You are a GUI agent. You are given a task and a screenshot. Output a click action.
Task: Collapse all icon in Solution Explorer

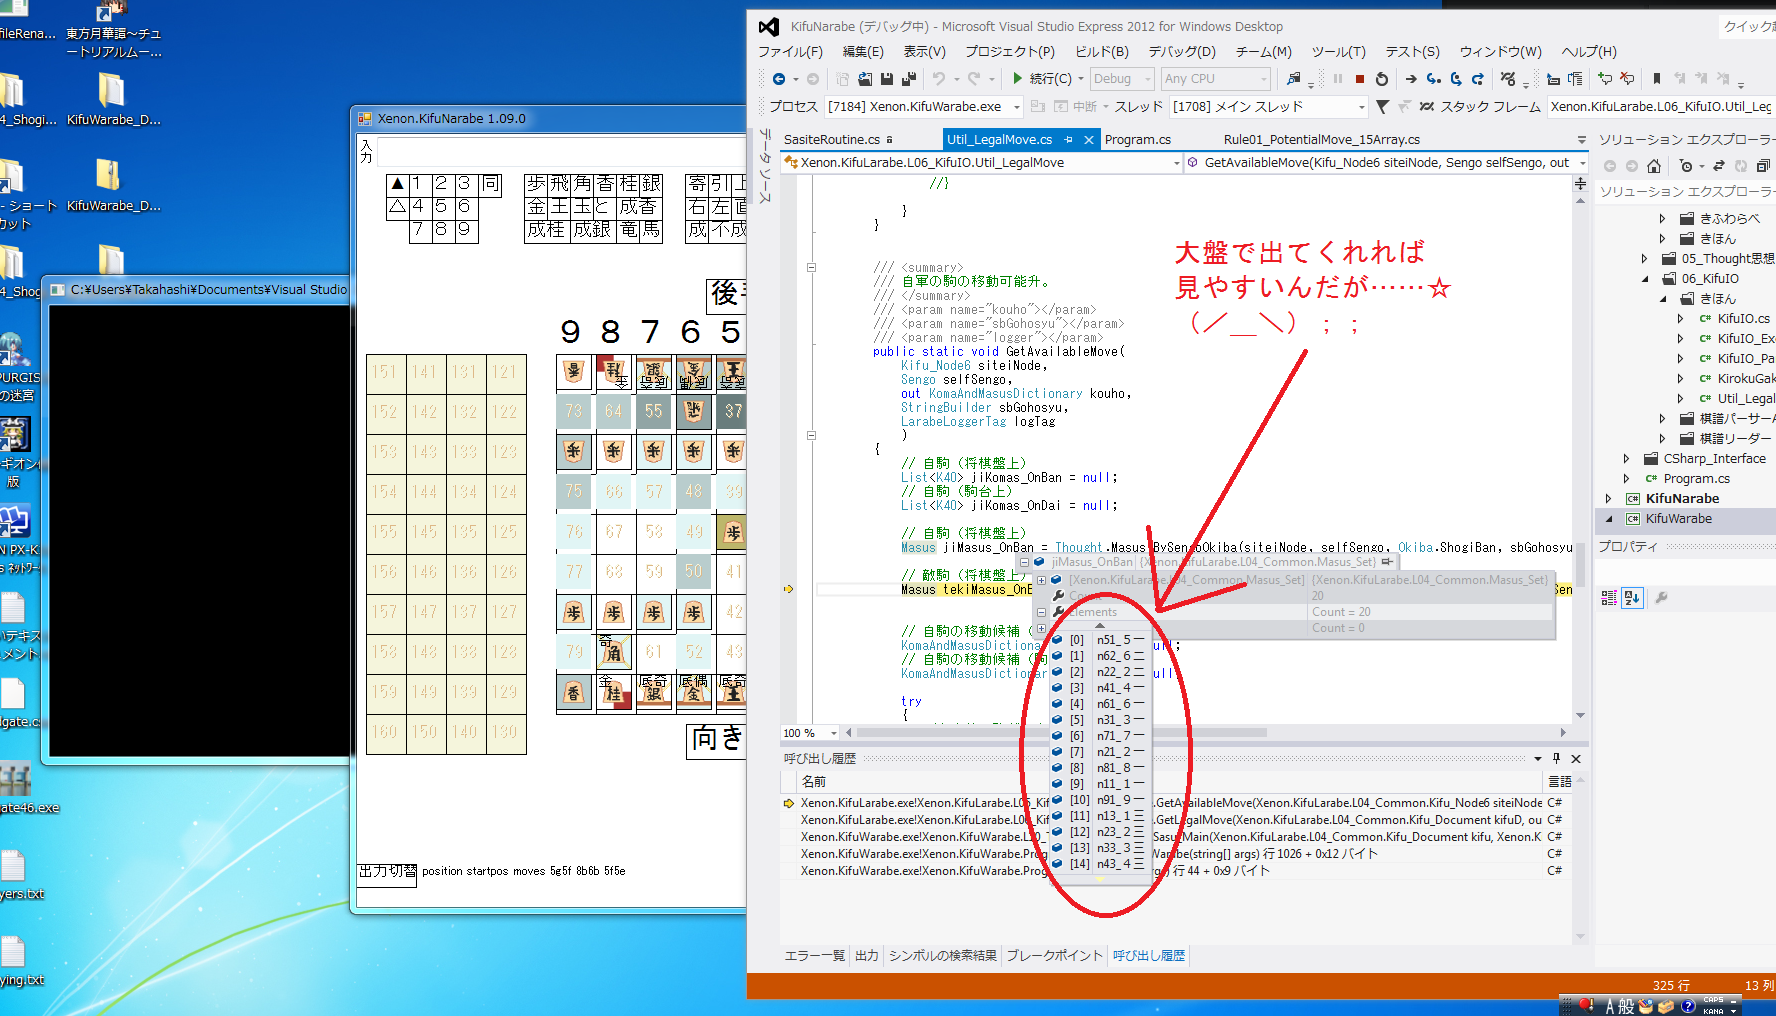(1763, 166)
